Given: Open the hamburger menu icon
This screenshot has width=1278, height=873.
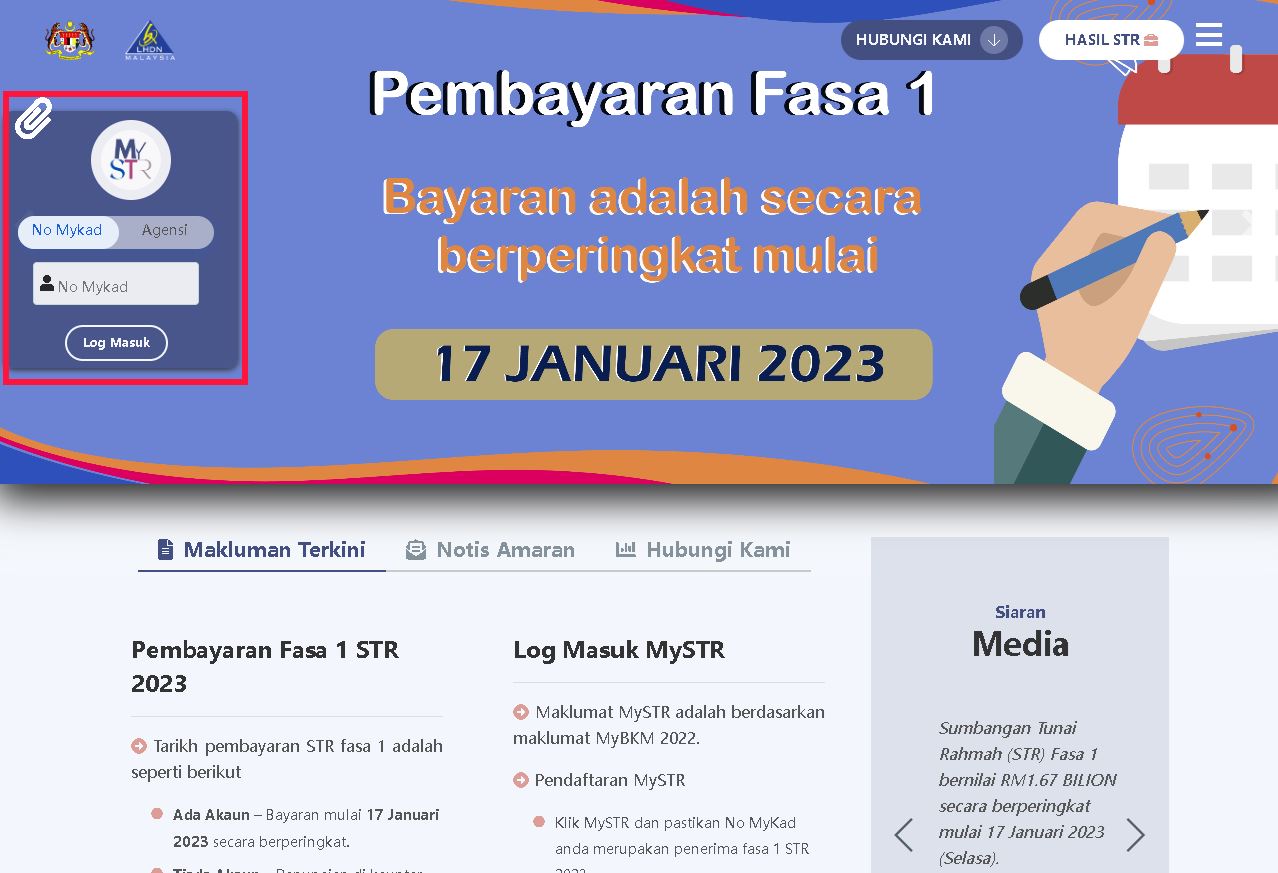Looking at the screenshot, I should (1209, 36).
